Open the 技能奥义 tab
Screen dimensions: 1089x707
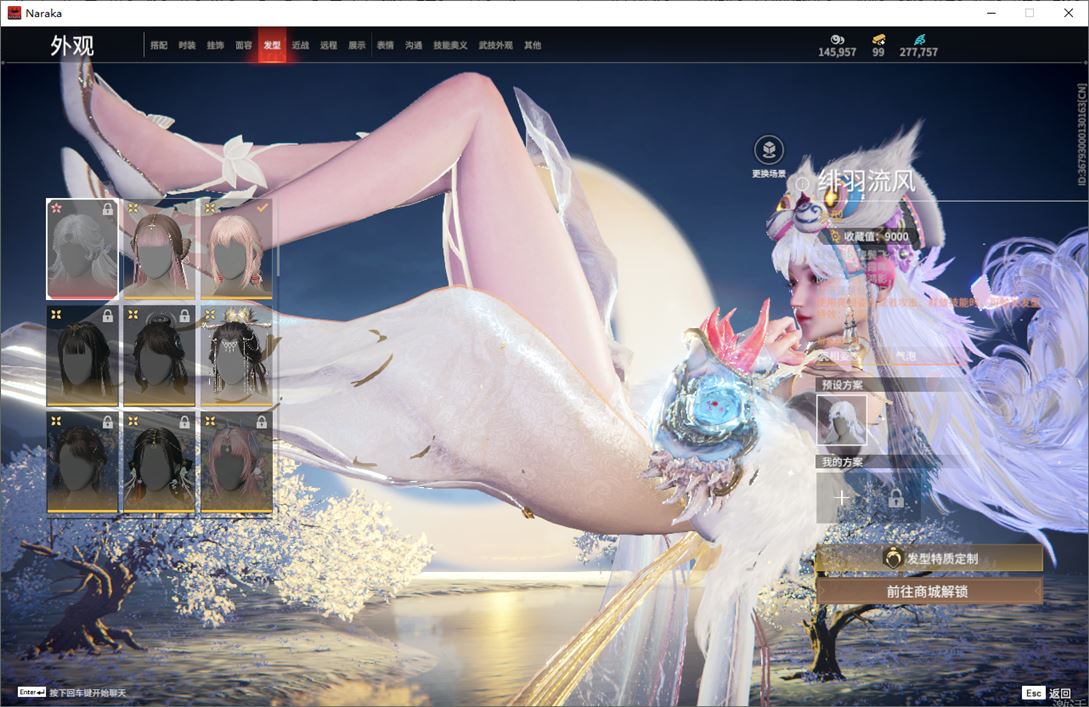450,45
